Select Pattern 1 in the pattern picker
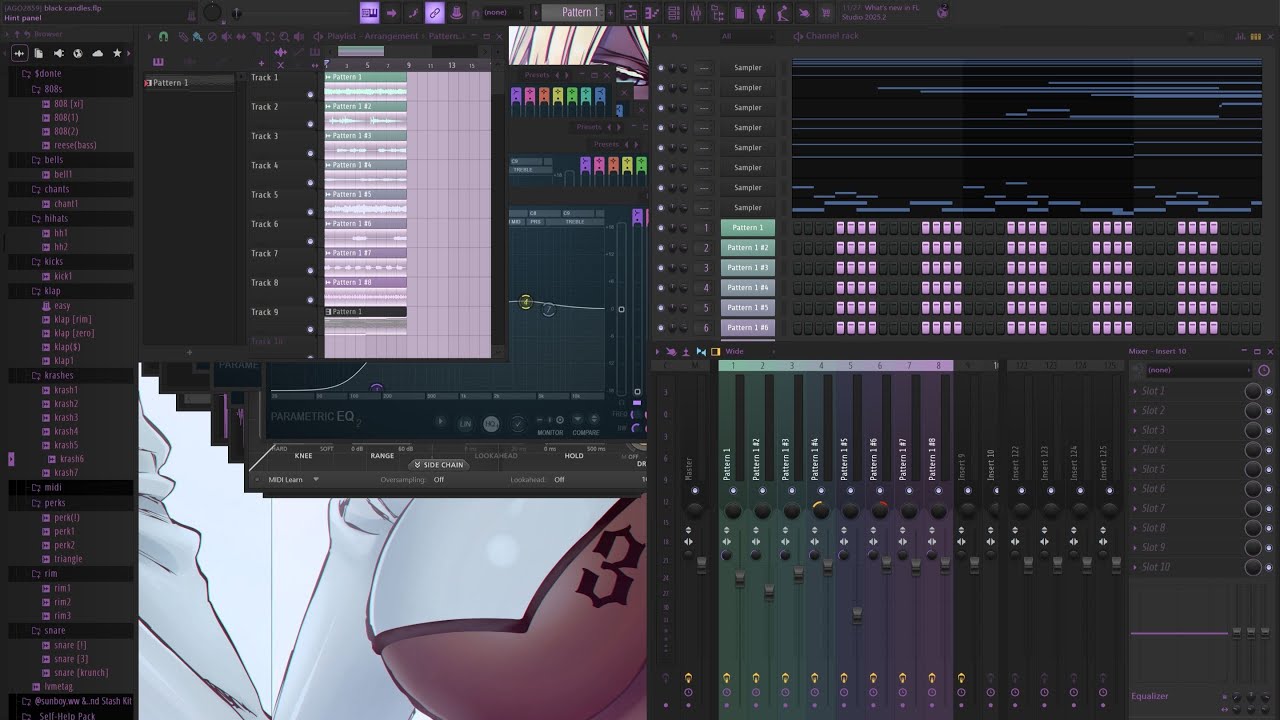 pyautogui.click(x=188, y=83)
